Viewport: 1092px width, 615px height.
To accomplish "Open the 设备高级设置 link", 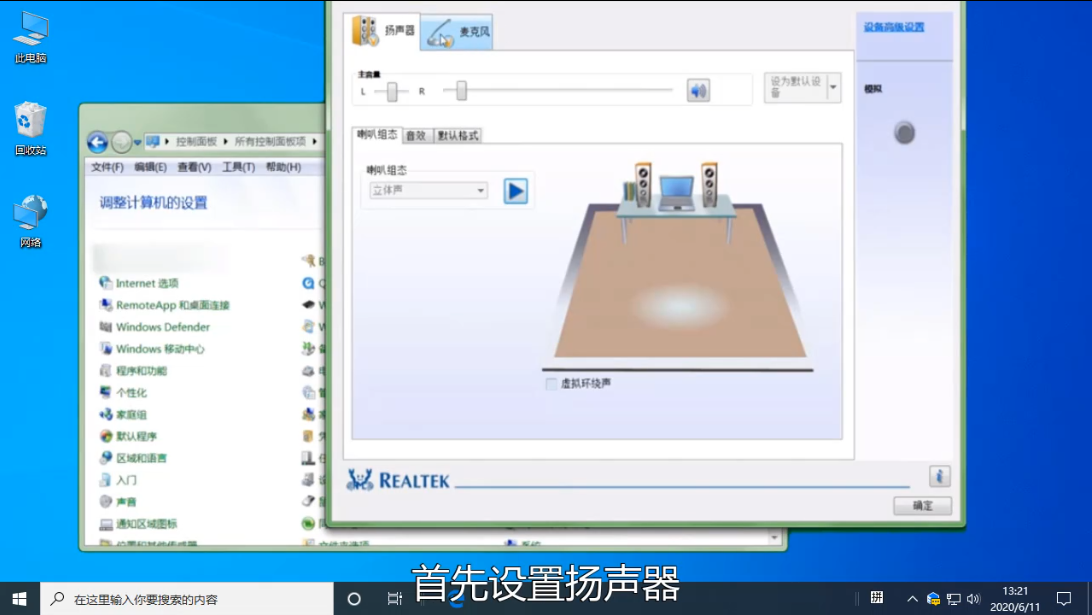I will click(894, 27).
